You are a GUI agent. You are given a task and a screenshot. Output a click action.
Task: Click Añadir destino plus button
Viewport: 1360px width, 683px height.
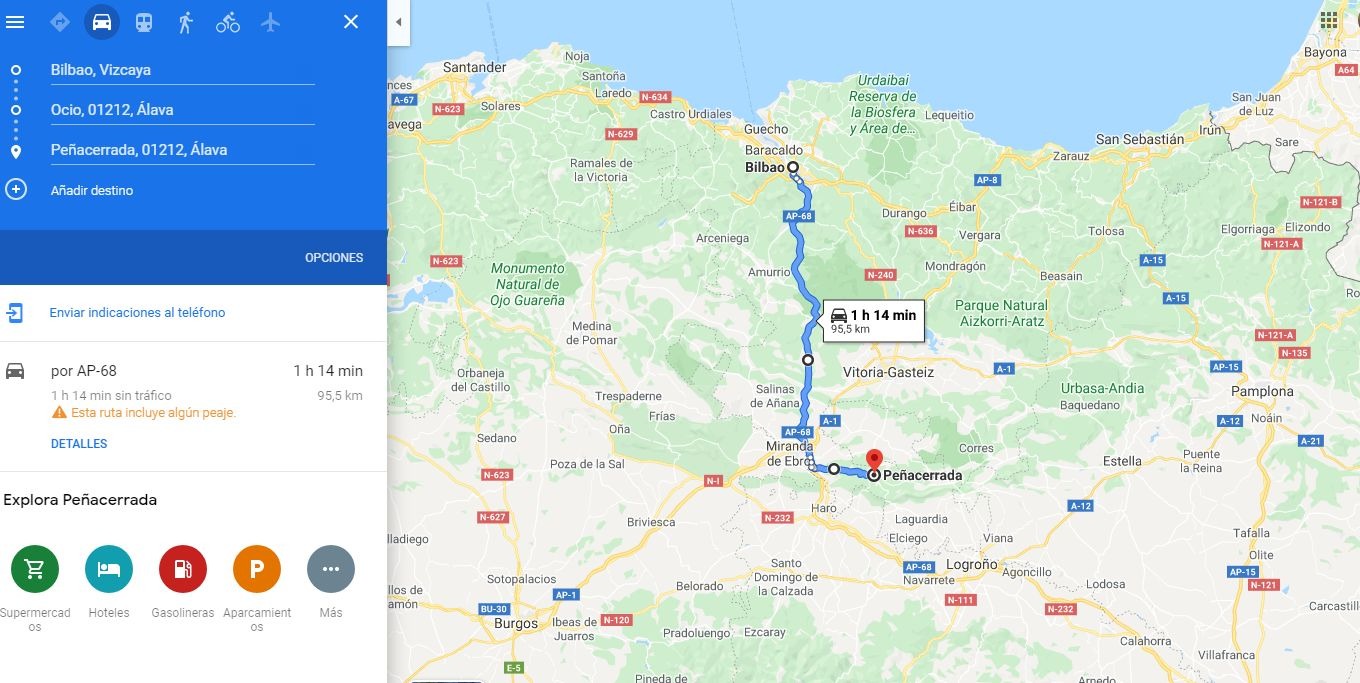(x=16, y=189)
